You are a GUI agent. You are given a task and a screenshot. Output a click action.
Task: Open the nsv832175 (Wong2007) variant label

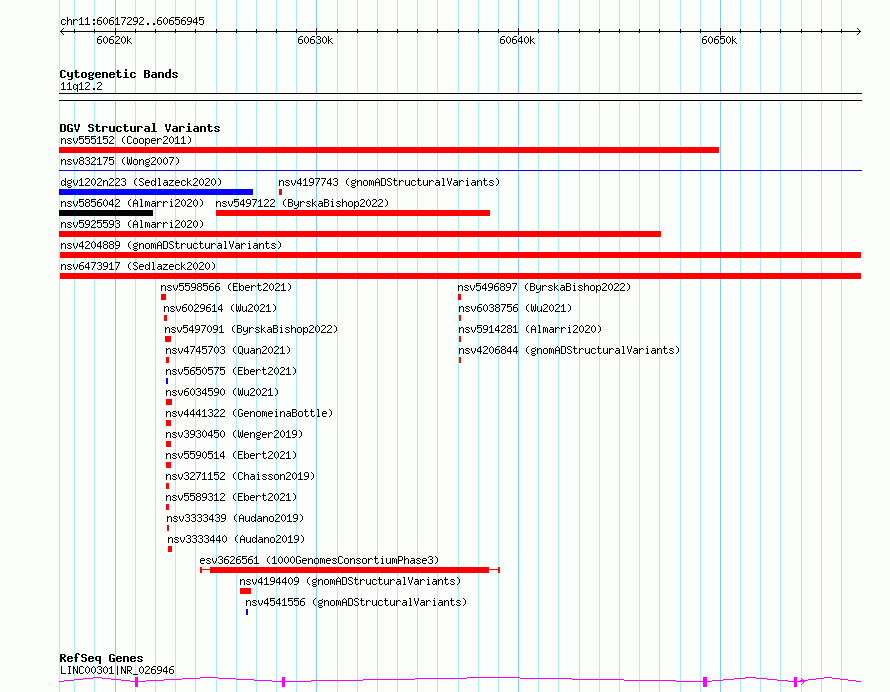click(120, 161)
